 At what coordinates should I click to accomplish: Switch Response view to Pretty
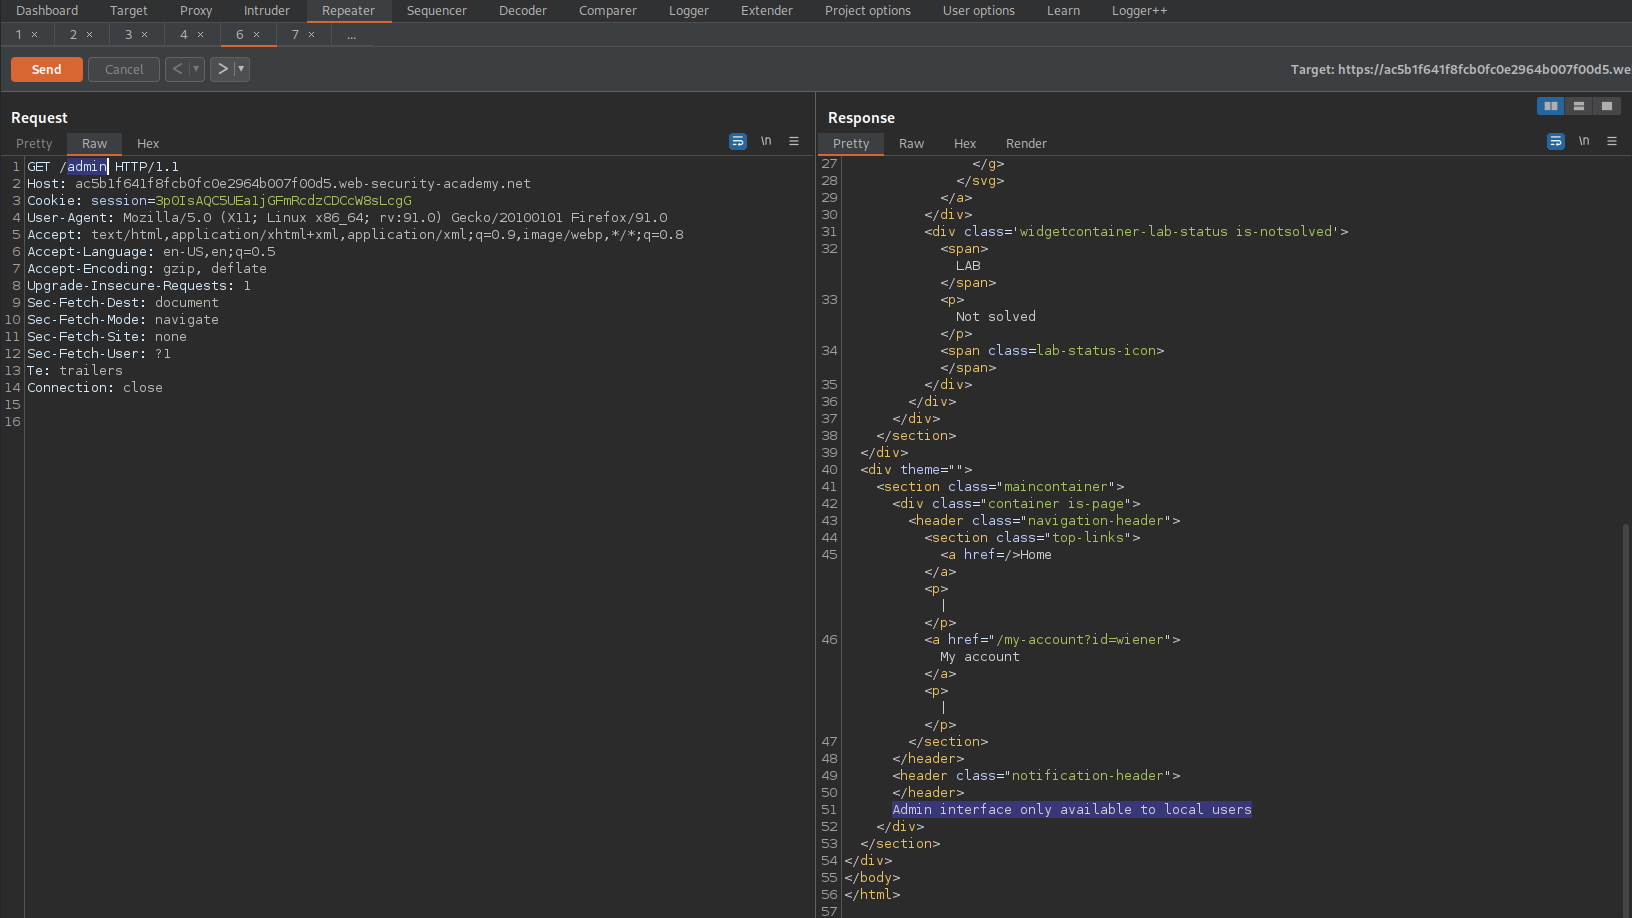851,144
